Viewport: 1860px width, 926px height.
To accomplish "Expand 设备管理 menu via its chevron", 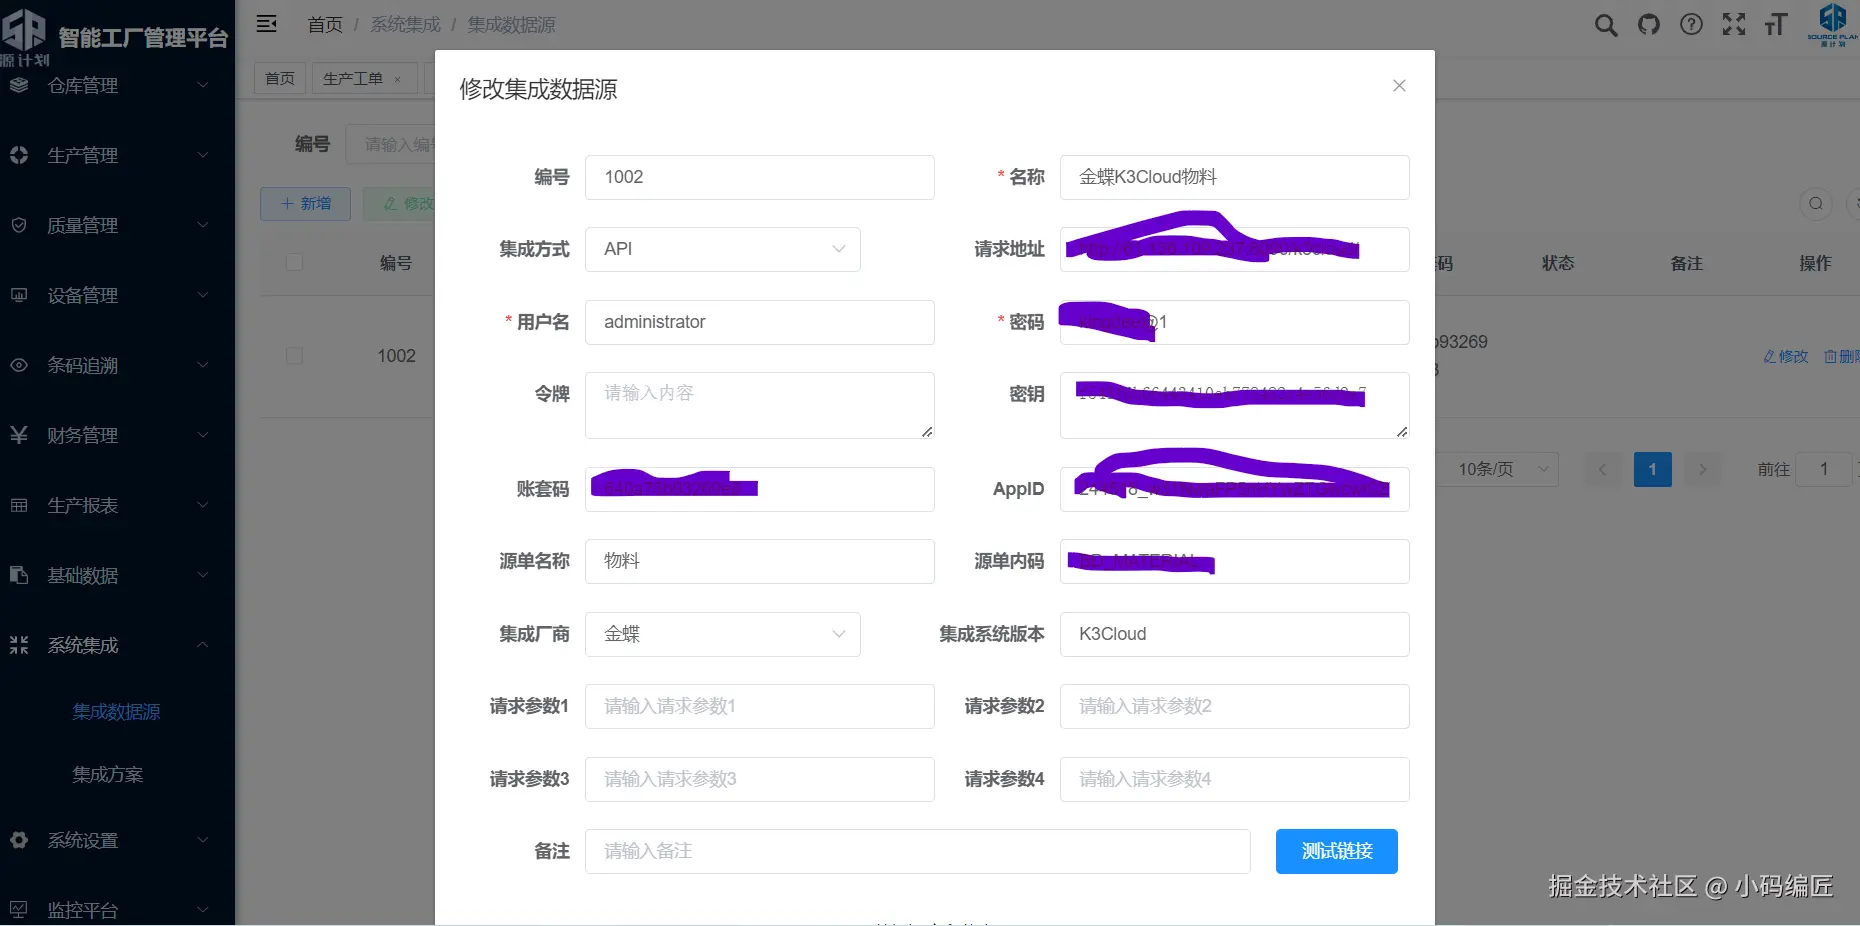I will point(203,295).
